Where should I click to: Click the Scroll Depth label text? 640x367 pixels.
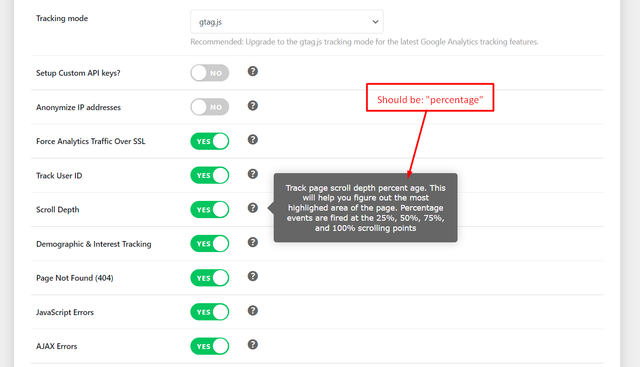58,209
